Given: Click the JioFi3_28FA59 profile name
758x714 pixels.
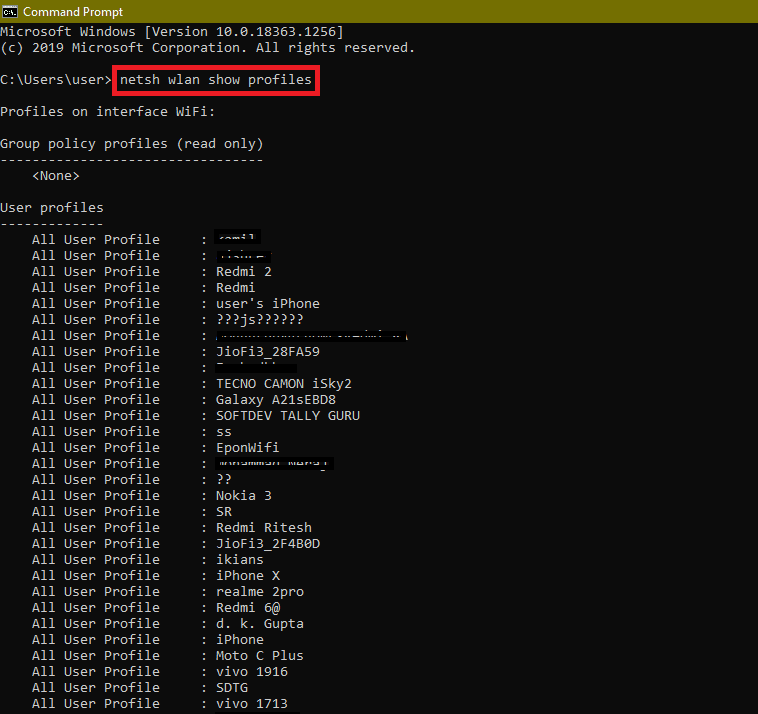Looking at the screenshot, I should point(267,352).
